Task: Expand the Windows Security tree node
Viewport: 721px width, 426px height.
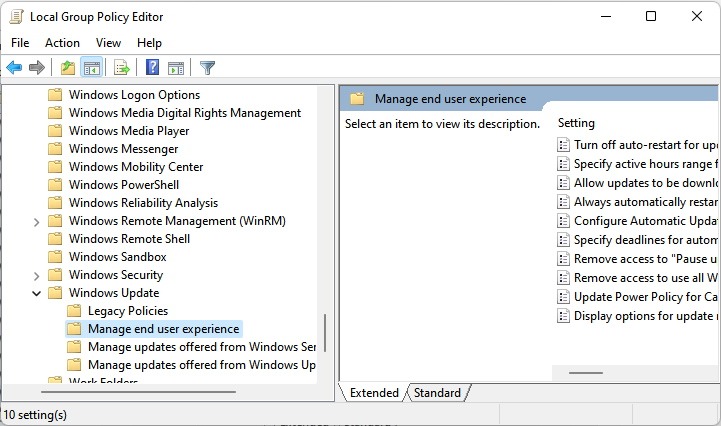Action: (x=36, y=276)
